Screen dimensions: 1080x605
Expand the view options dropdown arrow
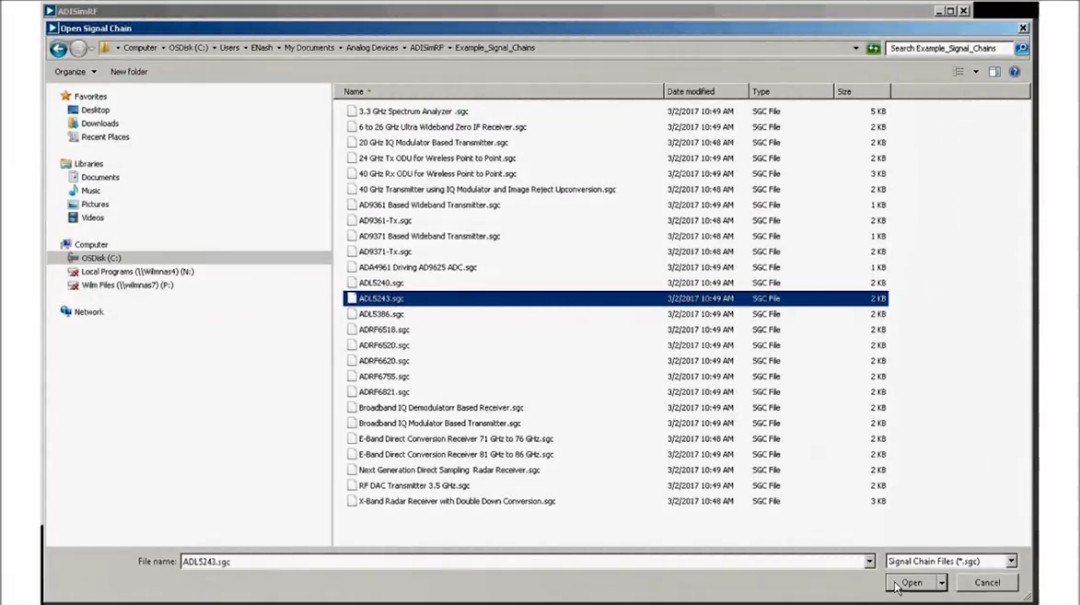(x=975, y=72)
